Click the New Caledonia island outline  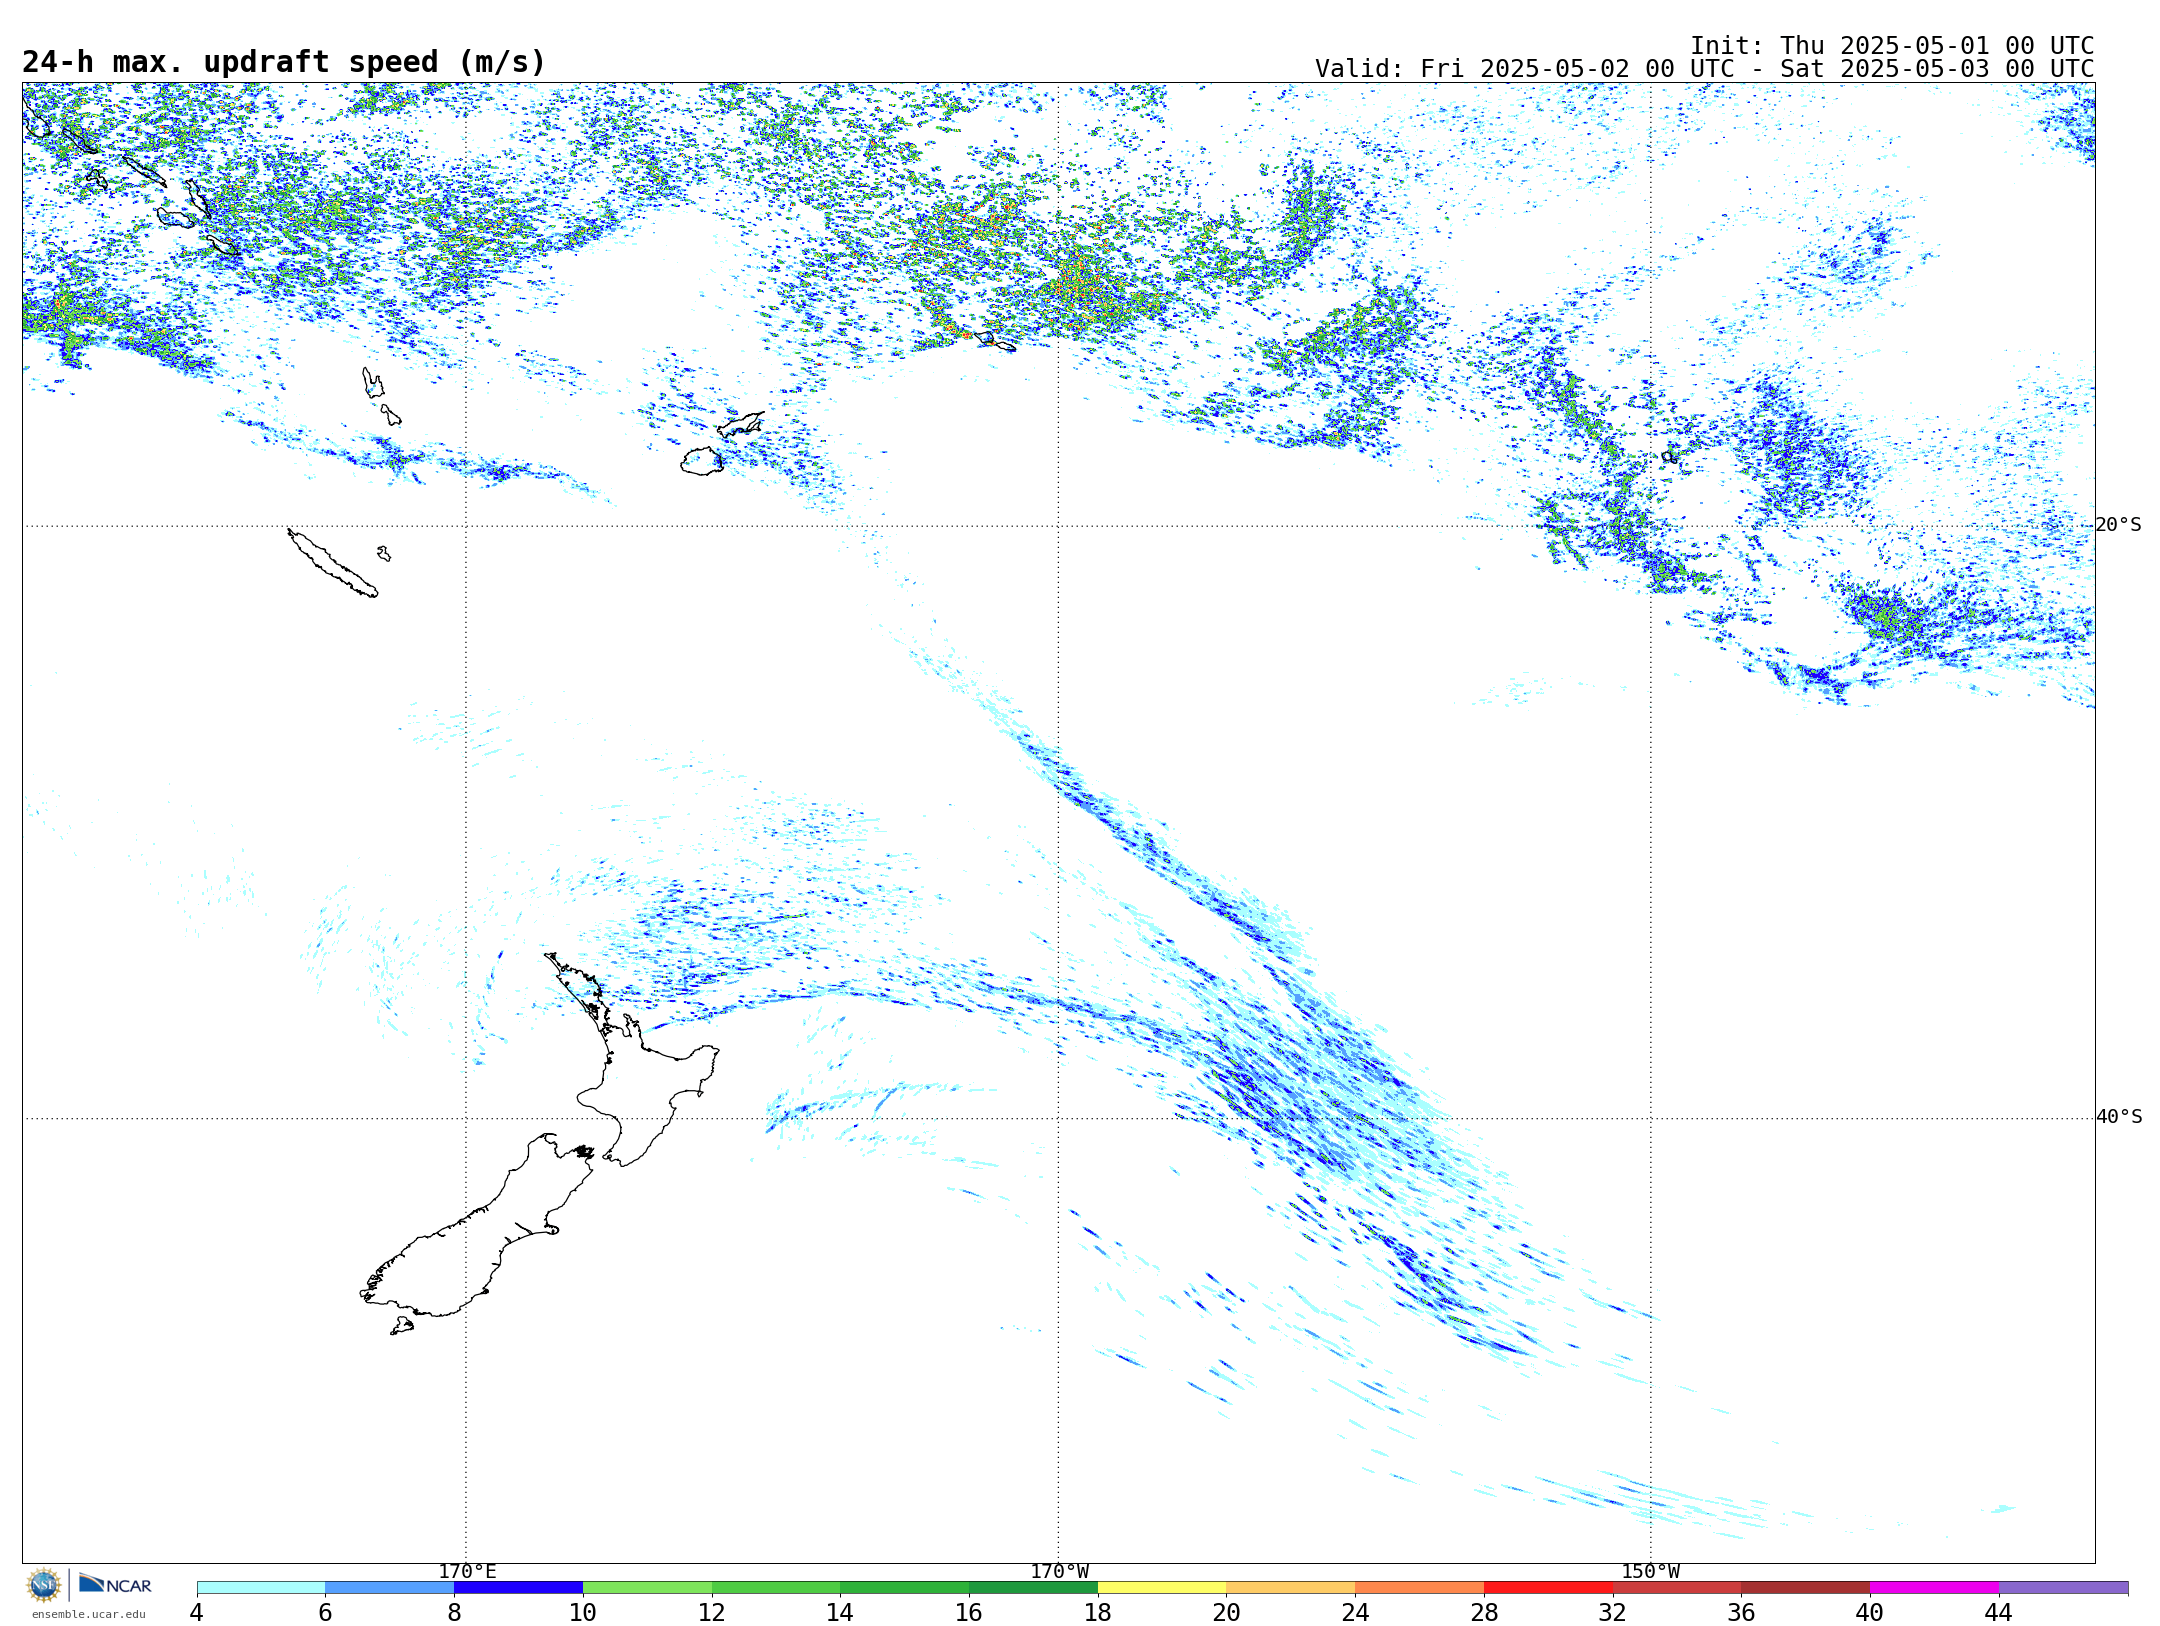[x=332, y=563]
